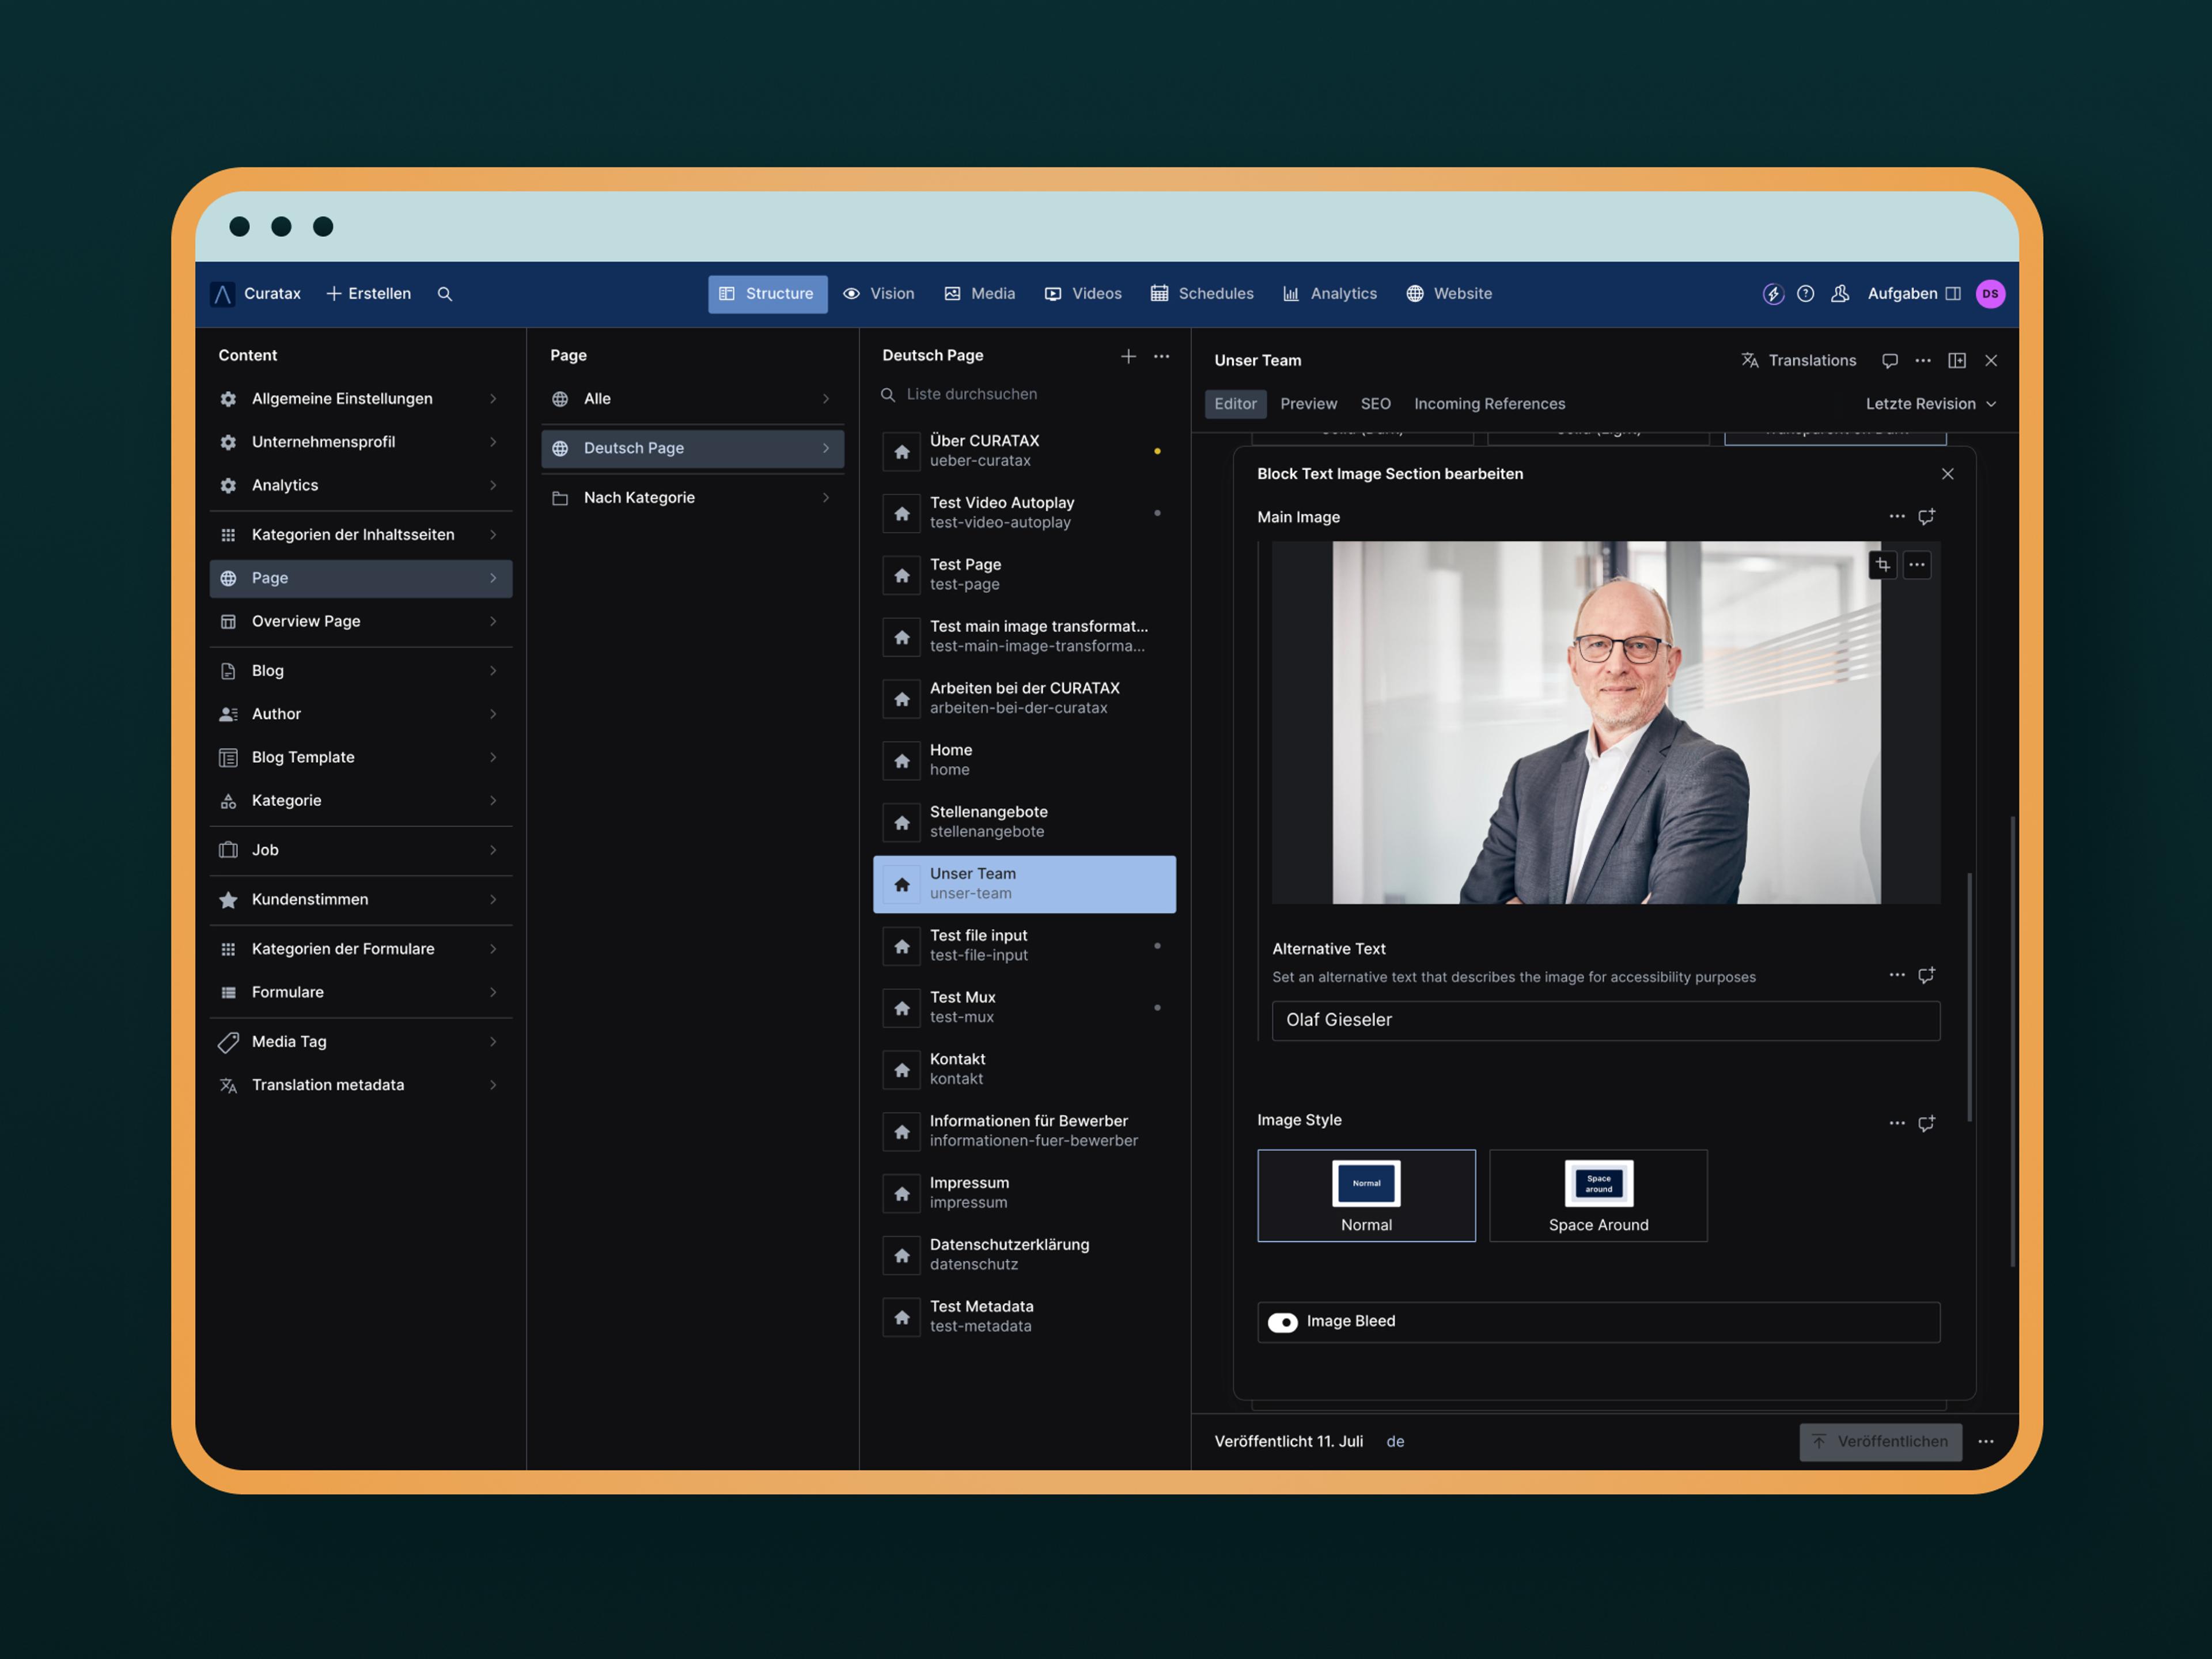Add comment to Alternative Text field
The image size is (2212, 1659).
1926,975
